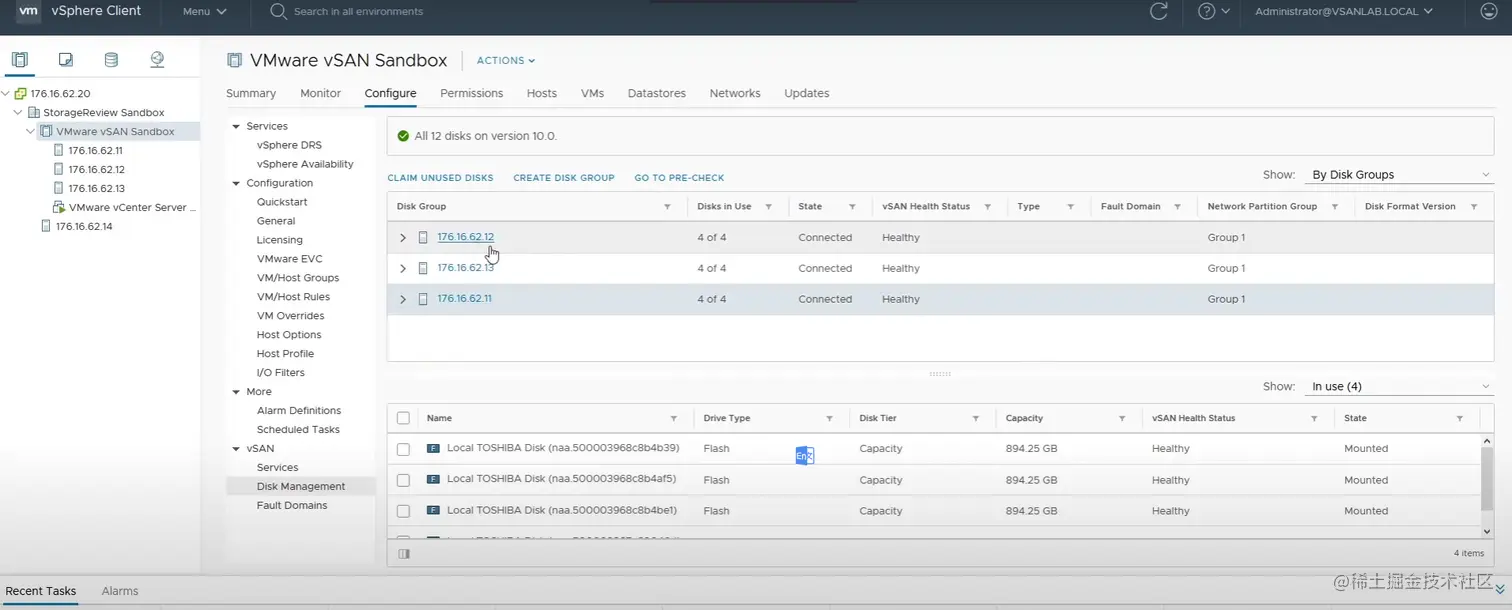The height and width of the screenshot is (610, 1512).
Task: Open the VMs and Templates inventory view
Action: click(x=66, y=60)
